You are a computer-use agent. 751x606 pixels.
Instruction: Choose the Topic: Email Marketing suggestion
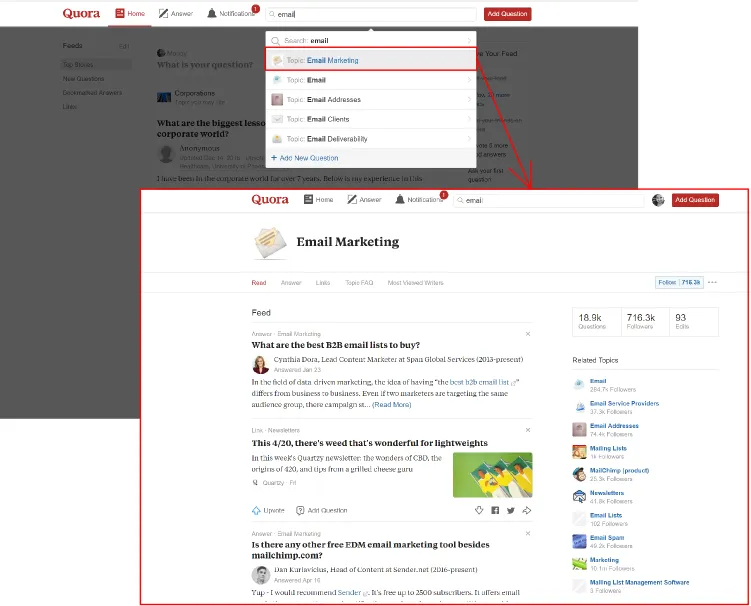coord(371,60)
